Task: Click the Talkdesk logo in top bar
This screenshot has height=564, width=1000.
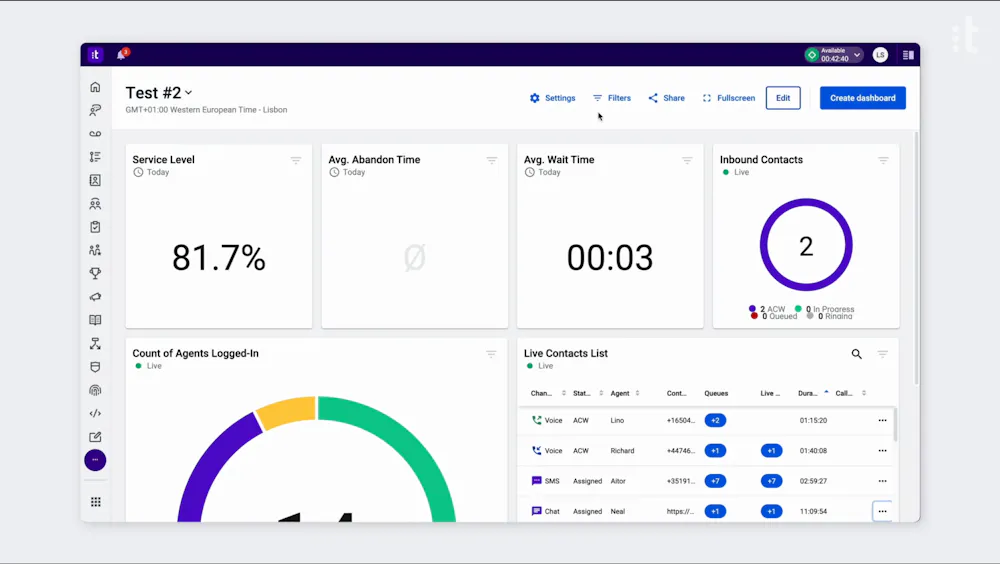Action: point(95,55)
